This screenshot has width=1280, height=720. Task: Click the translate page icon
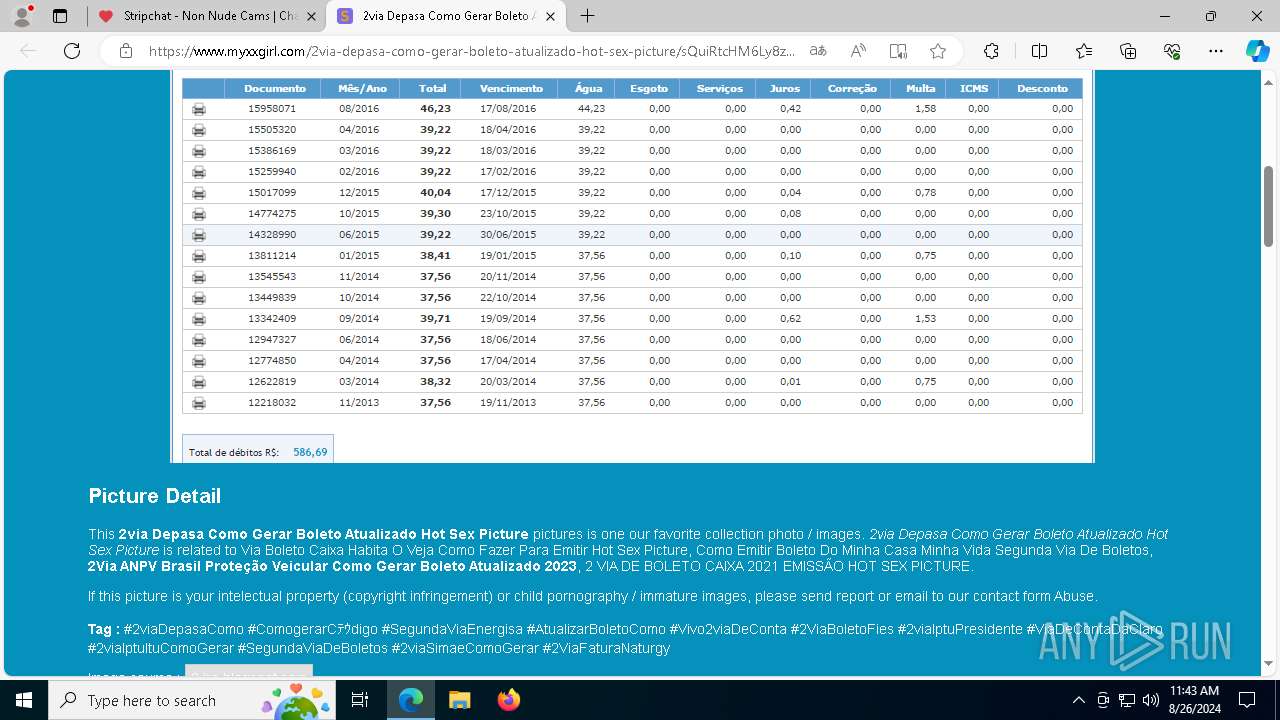(818, 51)
